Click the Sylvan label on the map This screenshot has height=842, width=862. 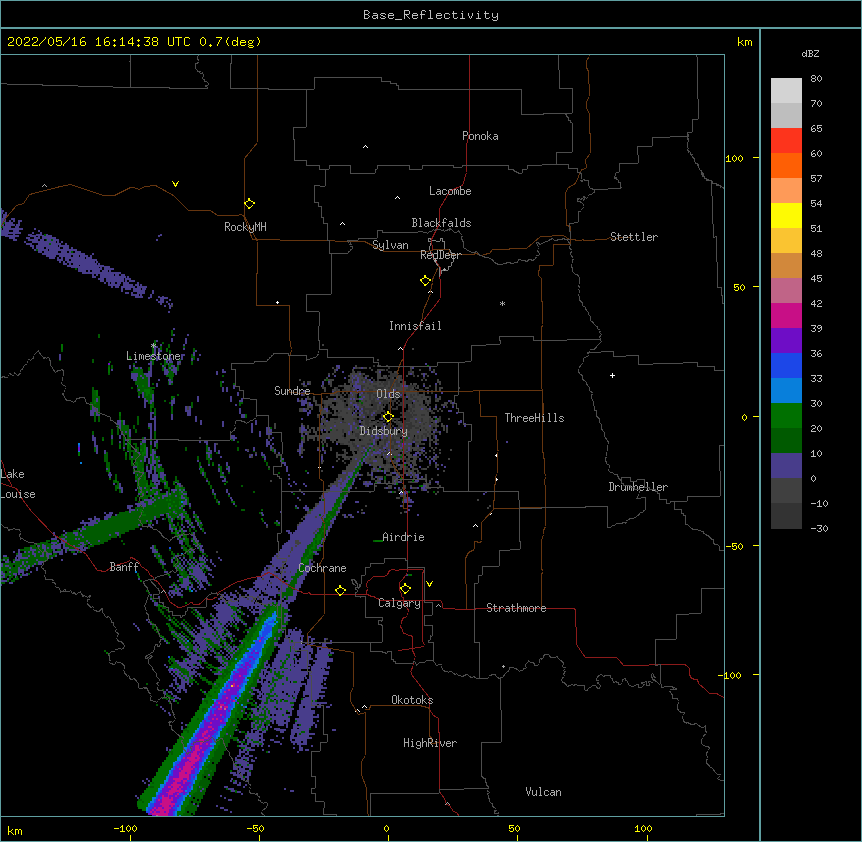point(390,245)
